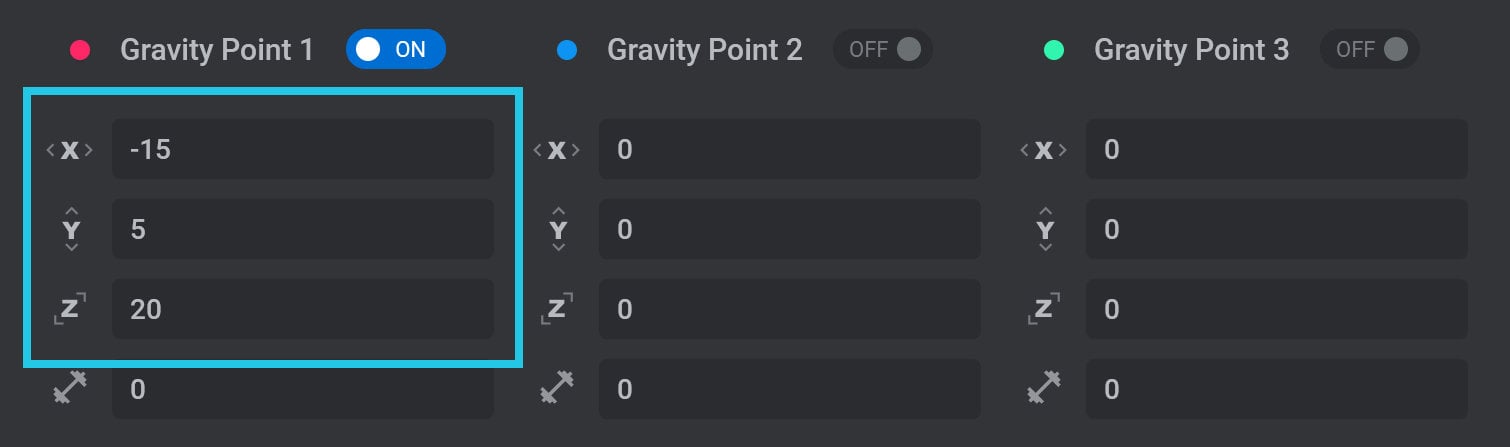This screenshot has height=447, width=1510.
Task: Click the X axis icon for Gravity Point 1
Action: [70, 150]
